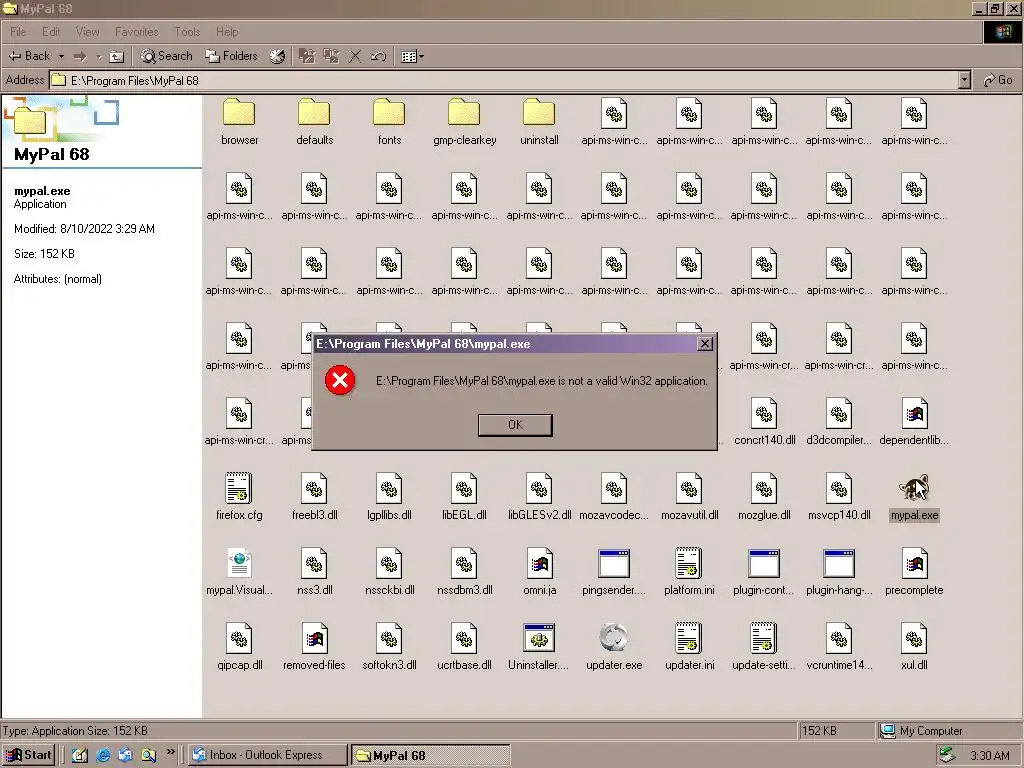Open the gmp-clearkey folder
This screenshot has width=1024, height=768.
click(x=464, y=112)
